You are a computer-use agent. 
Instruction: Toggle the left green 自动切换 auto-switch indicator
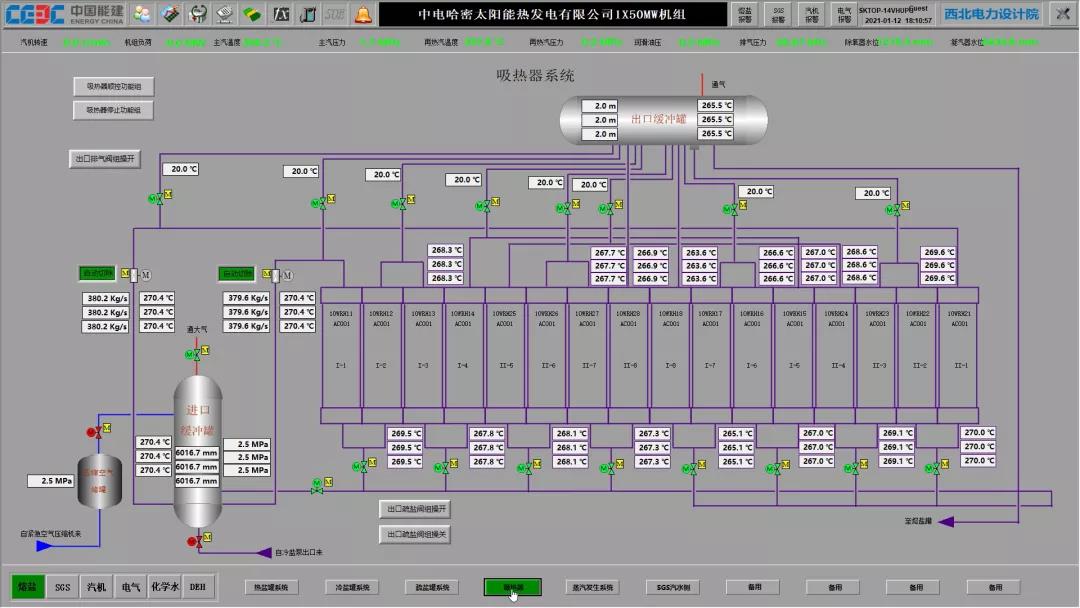(98, 273)
